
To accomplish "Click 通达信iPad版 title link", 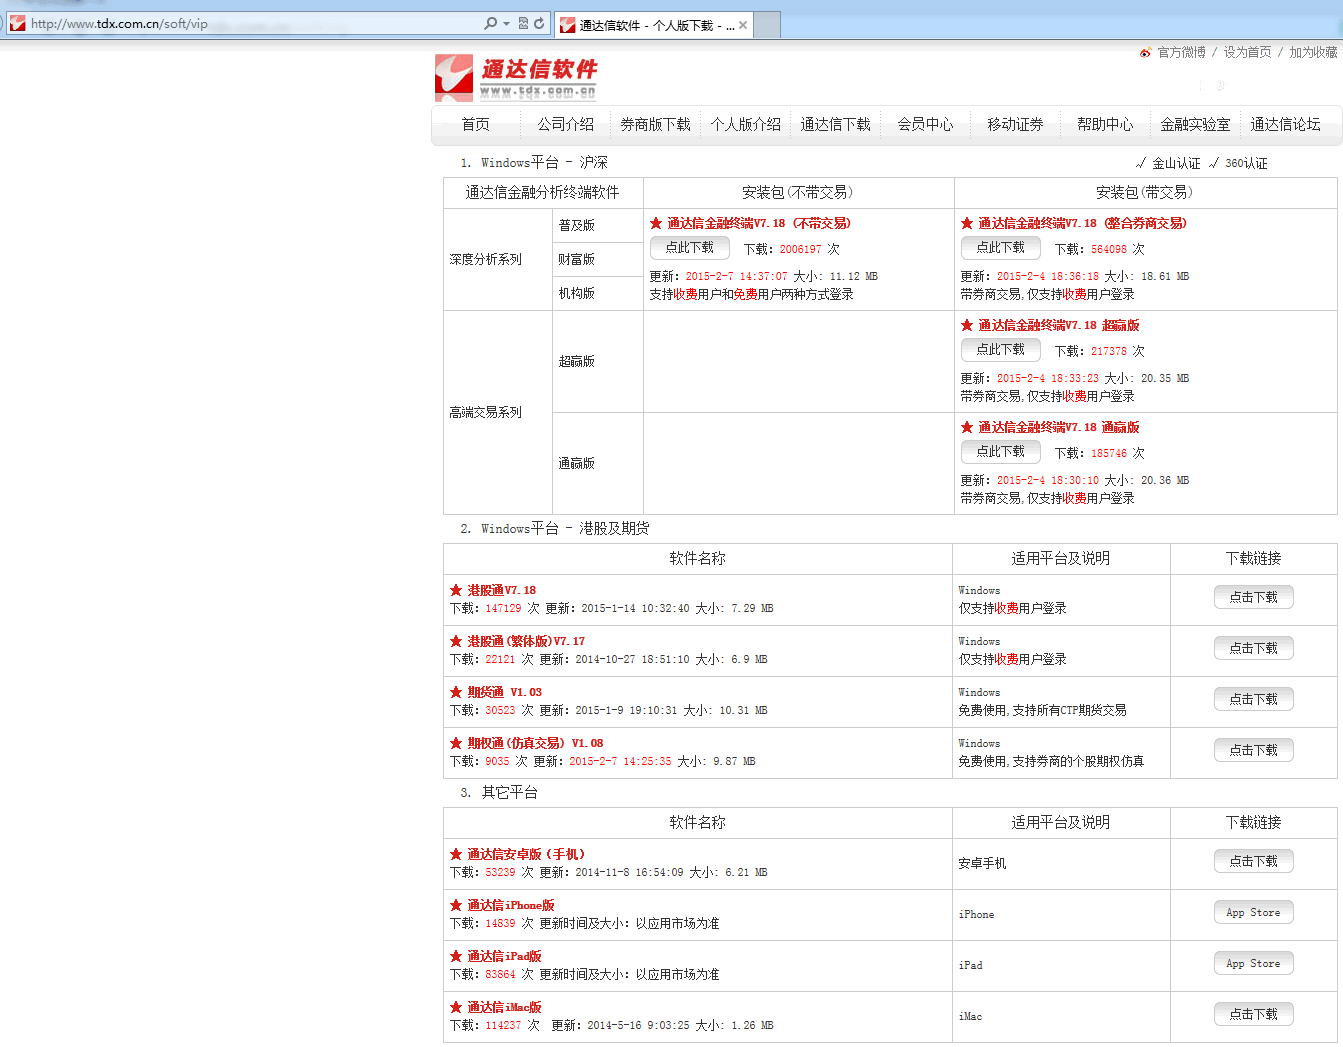I will 505,956.
